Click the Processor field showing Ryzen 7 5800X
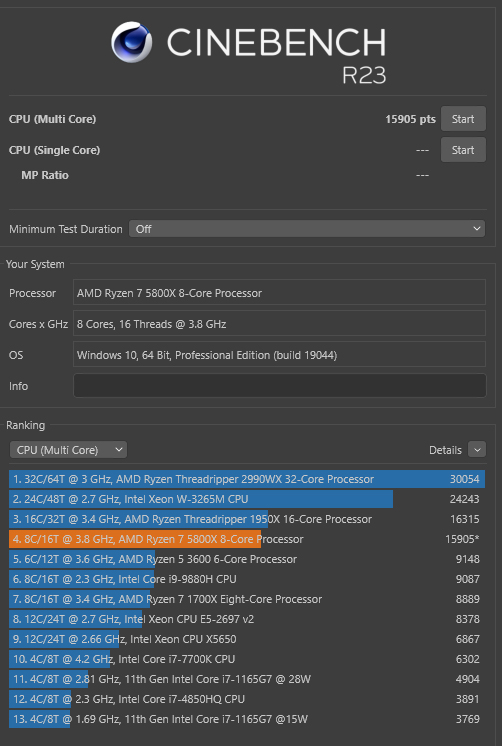Image resolution: width=502 pixels, height=746 pixels. tap(280, 293)
